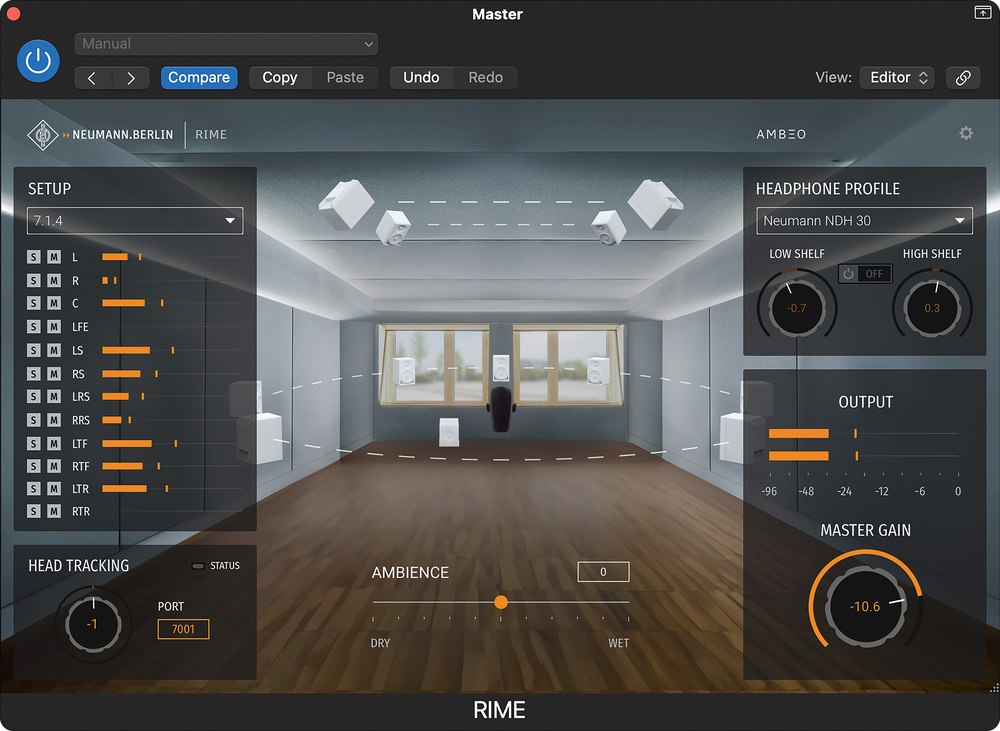
Task: Select the subwoofer speaker in room
Action: pos(450,432)
